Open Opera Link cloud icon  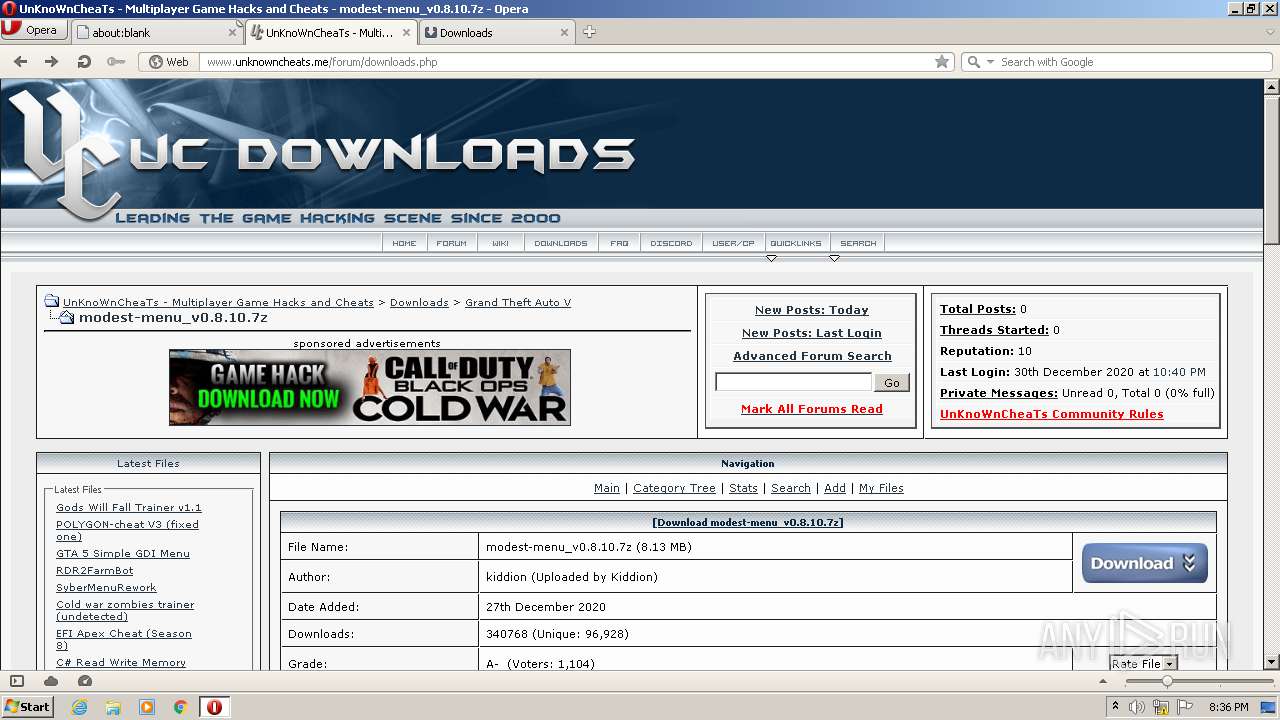pyautogui.click(x=51, y=681)
